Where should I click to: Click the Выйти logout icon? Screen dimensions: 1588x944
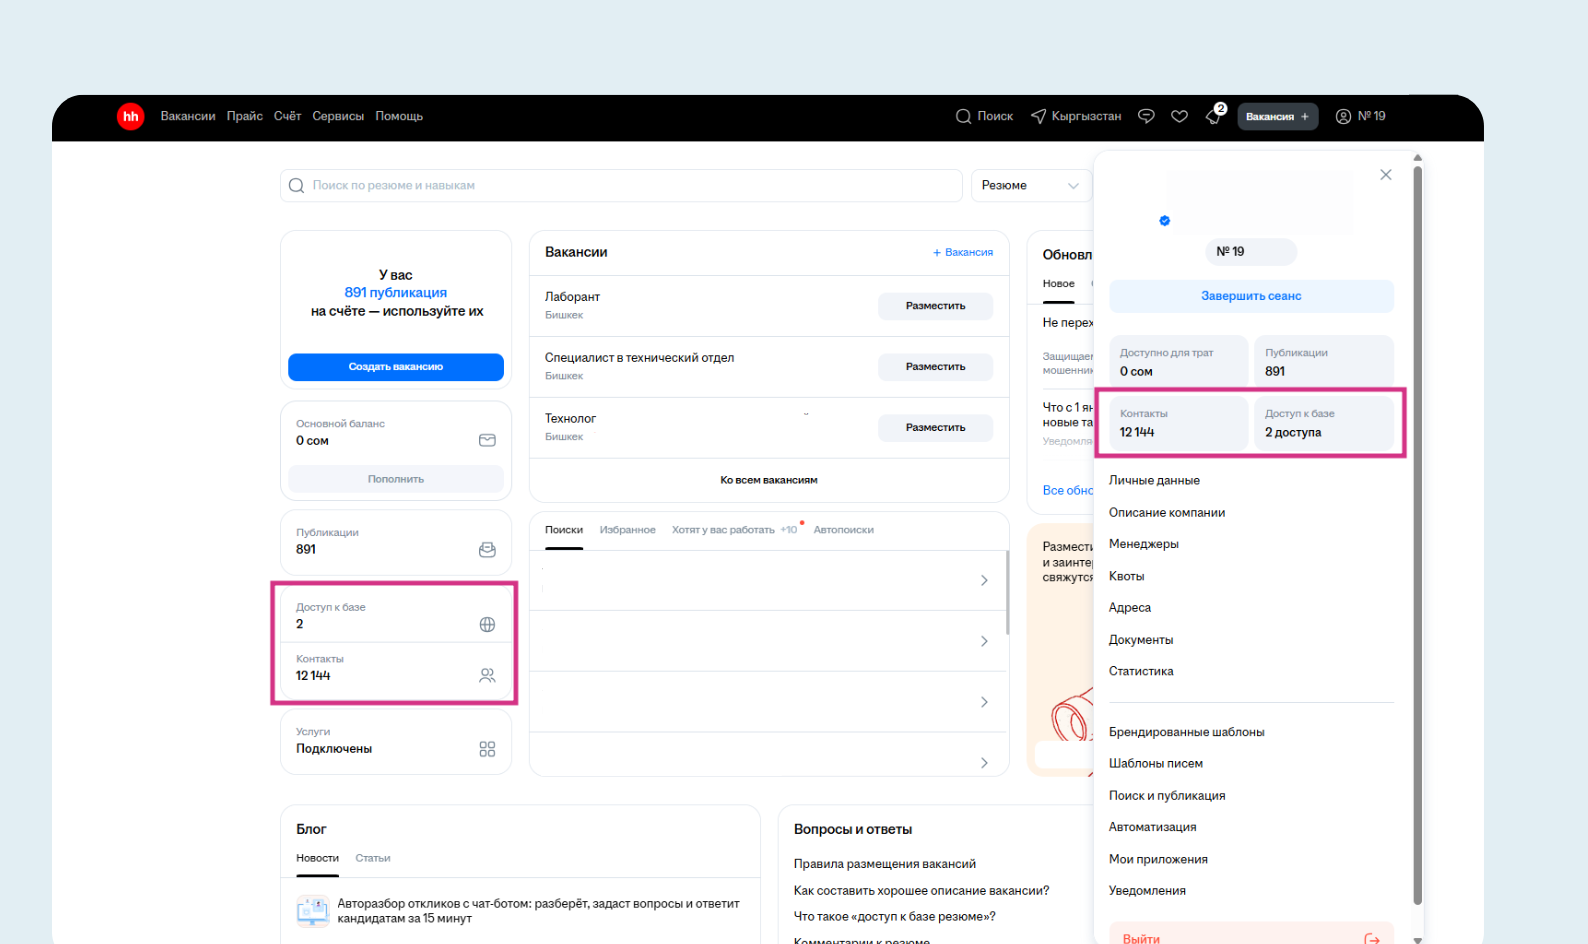click(x=1372, y=938)
